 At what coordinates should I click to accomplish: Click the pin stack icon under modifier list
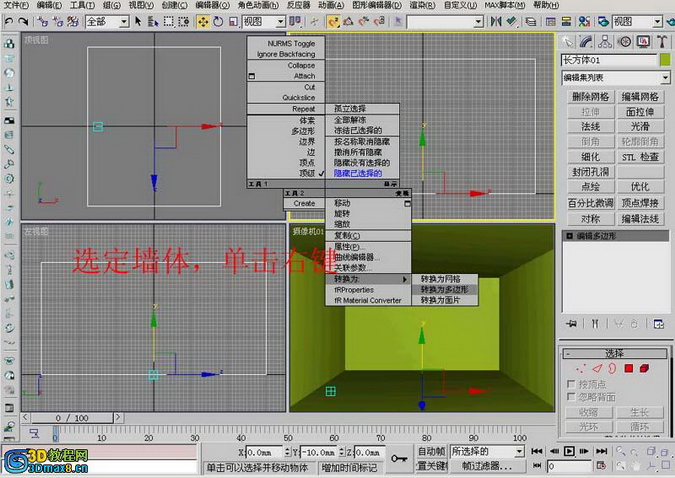tap(569, 323)
